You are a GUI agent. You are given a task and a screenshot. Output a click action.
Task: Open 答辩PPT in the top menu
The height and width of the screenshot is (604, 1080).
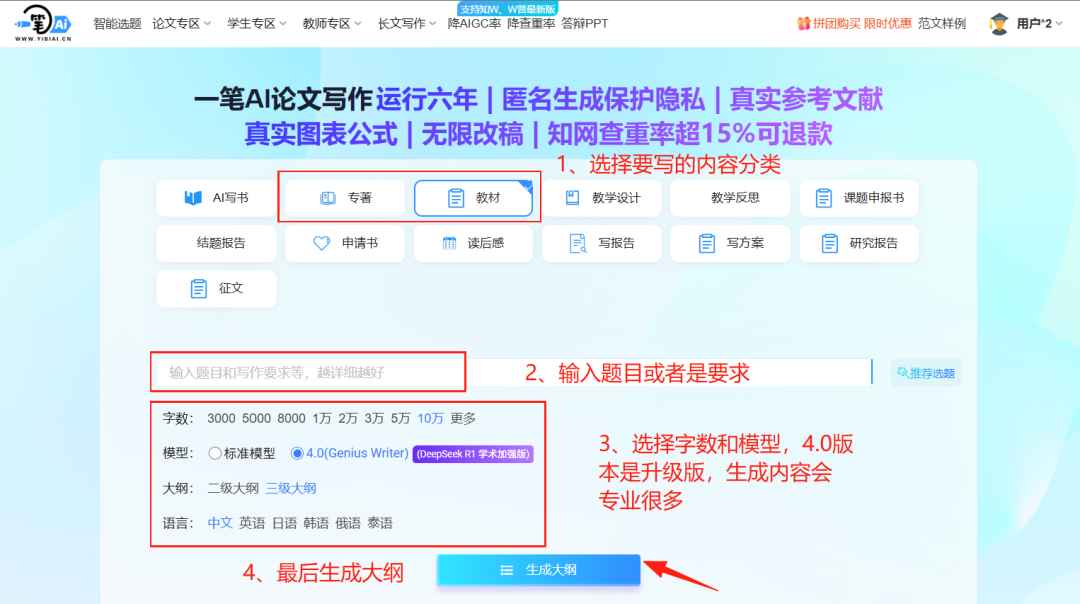585,23
